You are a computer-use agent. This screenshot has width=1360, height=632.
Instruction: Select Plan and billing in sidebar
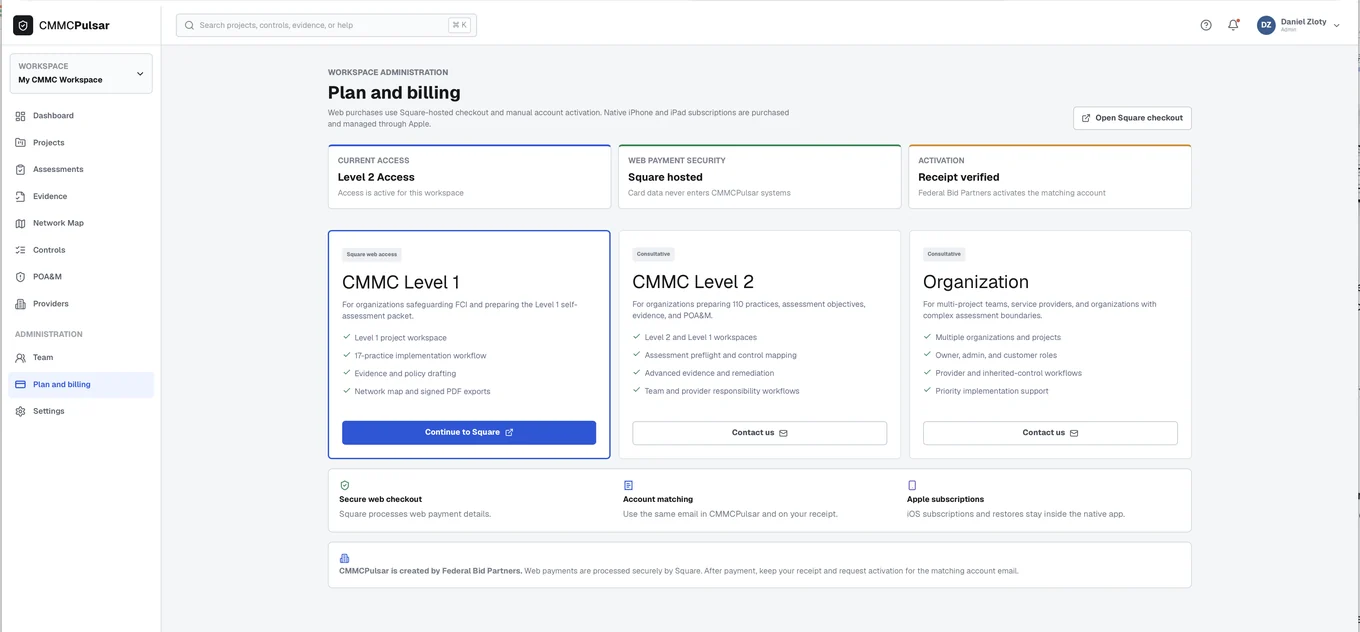(81, 385)
